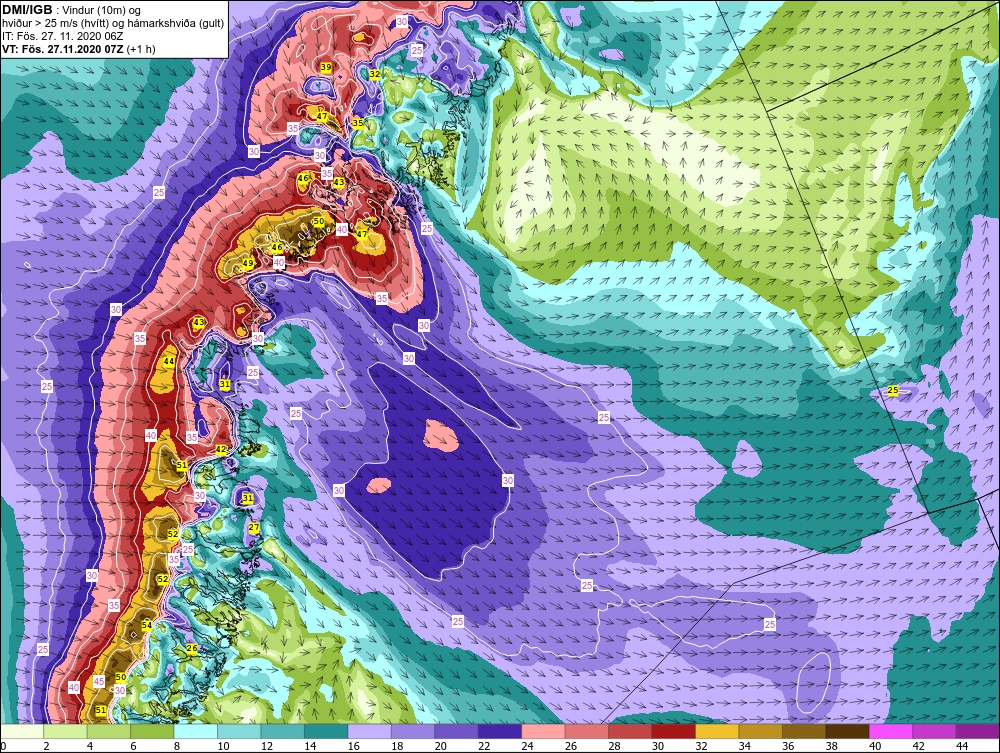Select the legend swatch above 44 m/s

[x=978, y=731]
